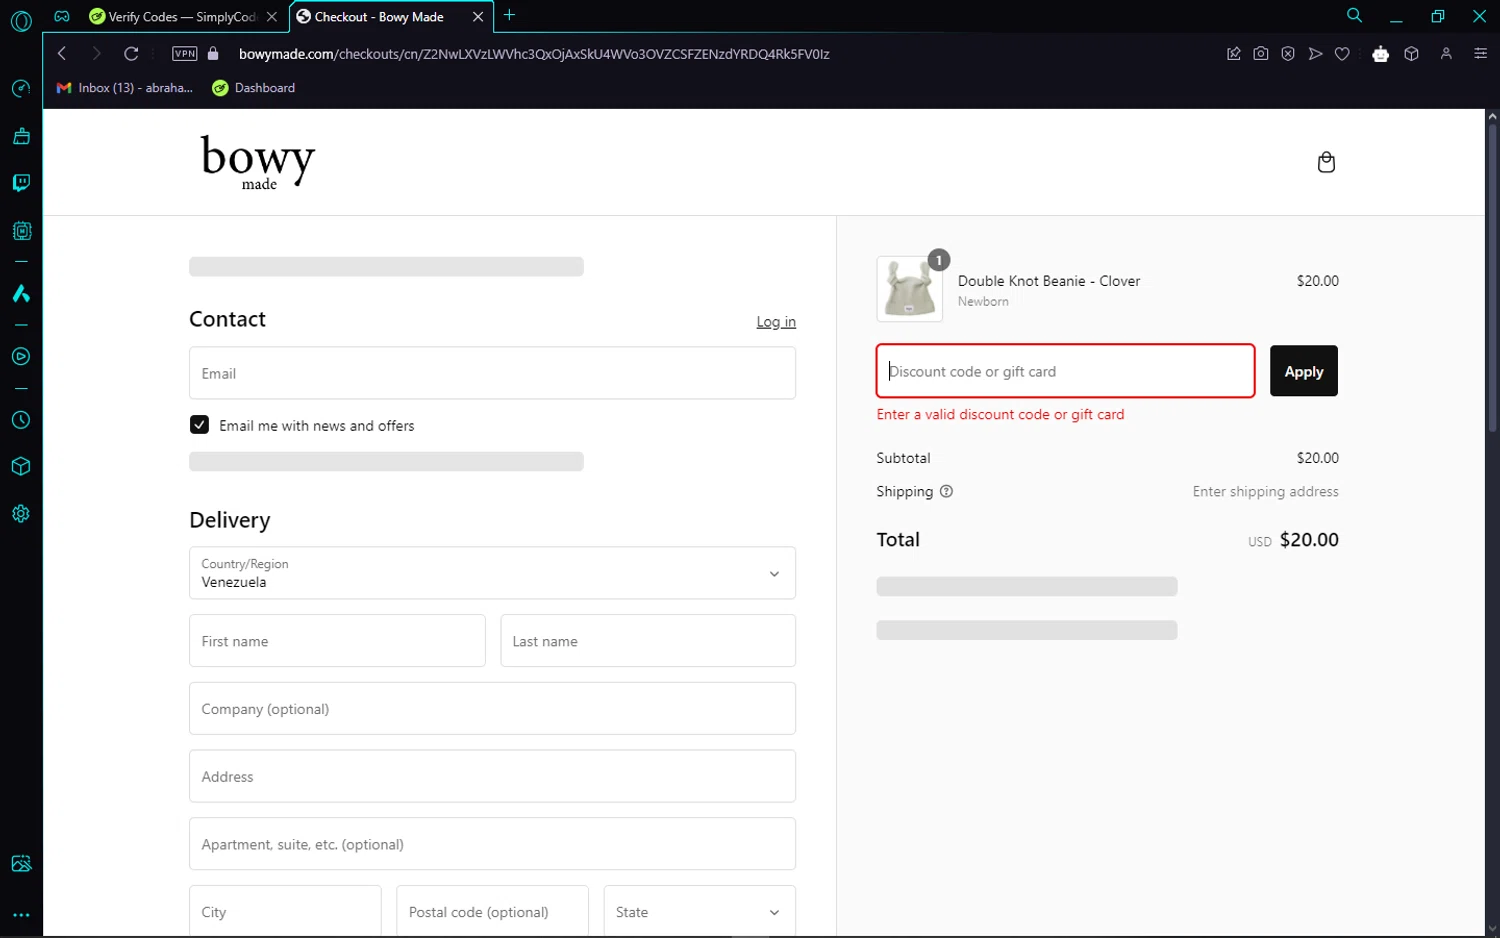1500x938 pixels.
Task: Focus the Discount code or gift card field
Action: (1066, 371)
